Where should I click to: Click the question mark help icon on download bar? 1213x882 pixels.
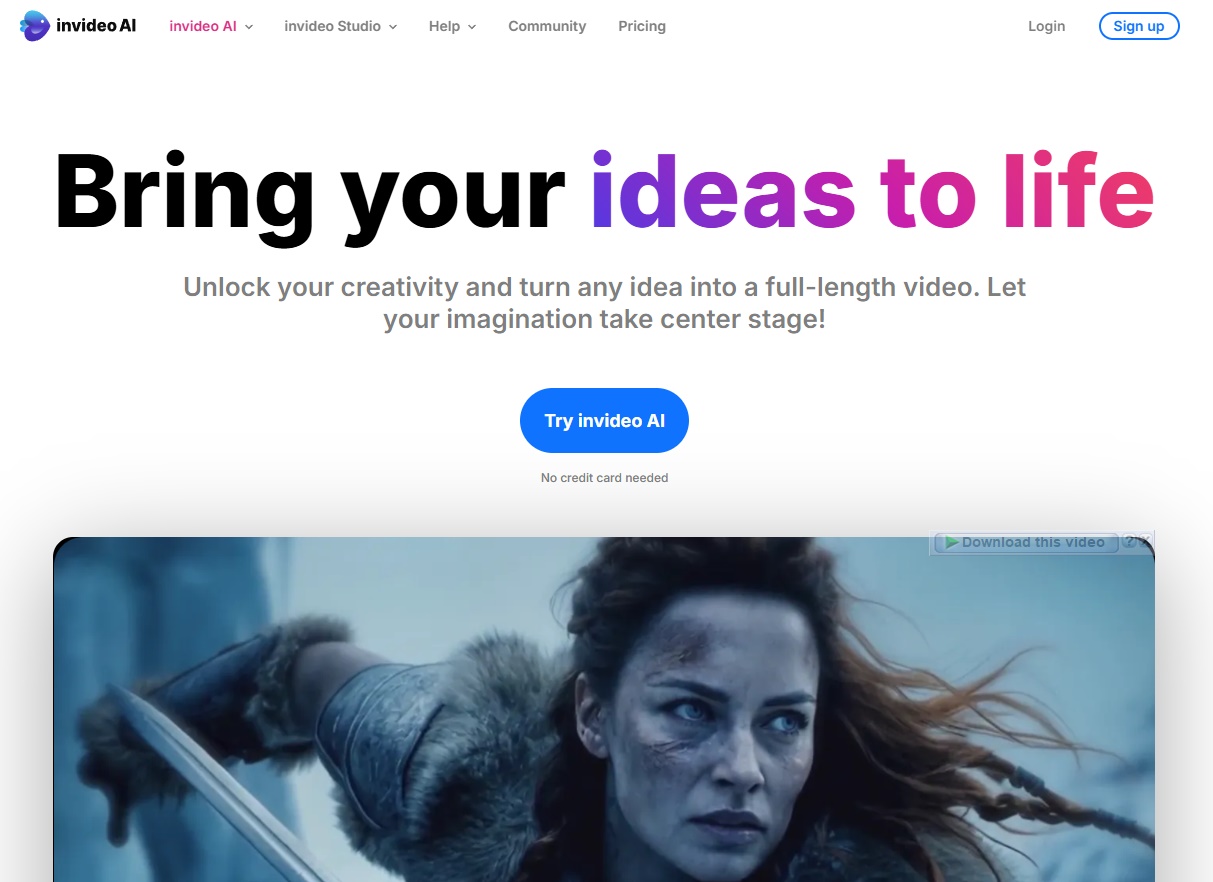coord(1130,541)
